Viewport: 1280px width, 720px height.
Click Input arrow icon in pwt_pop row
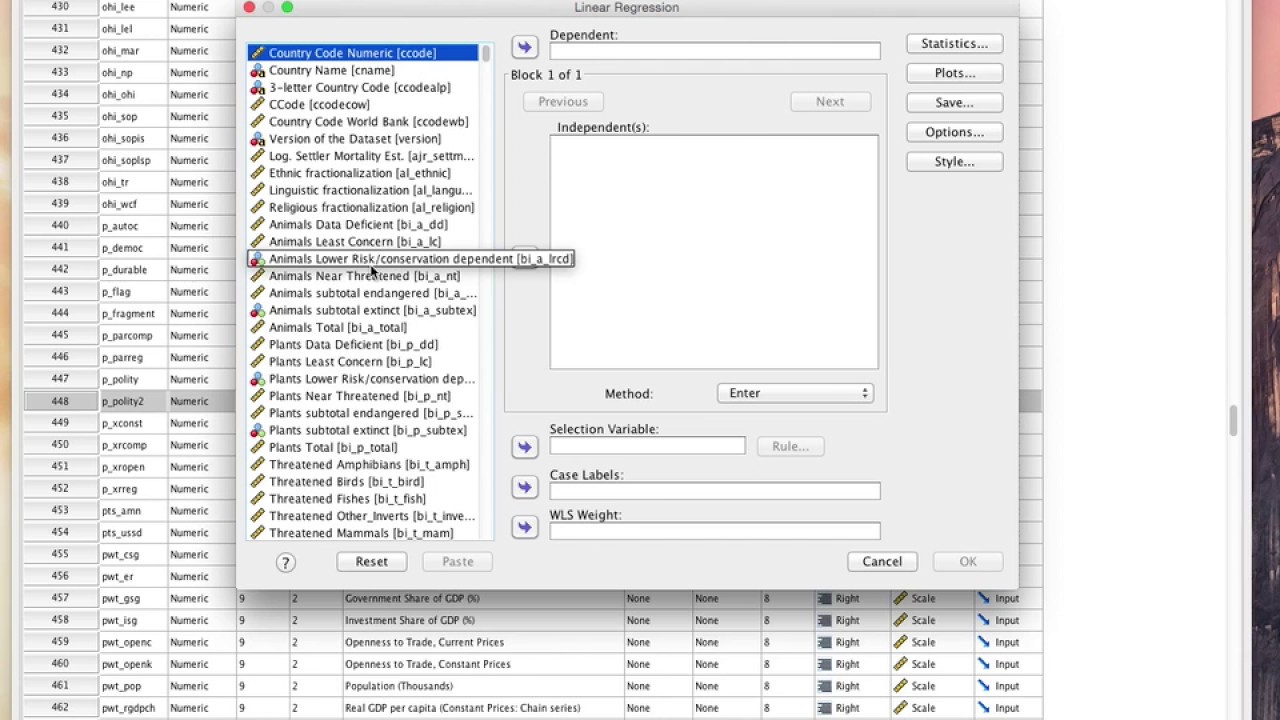(984, 686)
